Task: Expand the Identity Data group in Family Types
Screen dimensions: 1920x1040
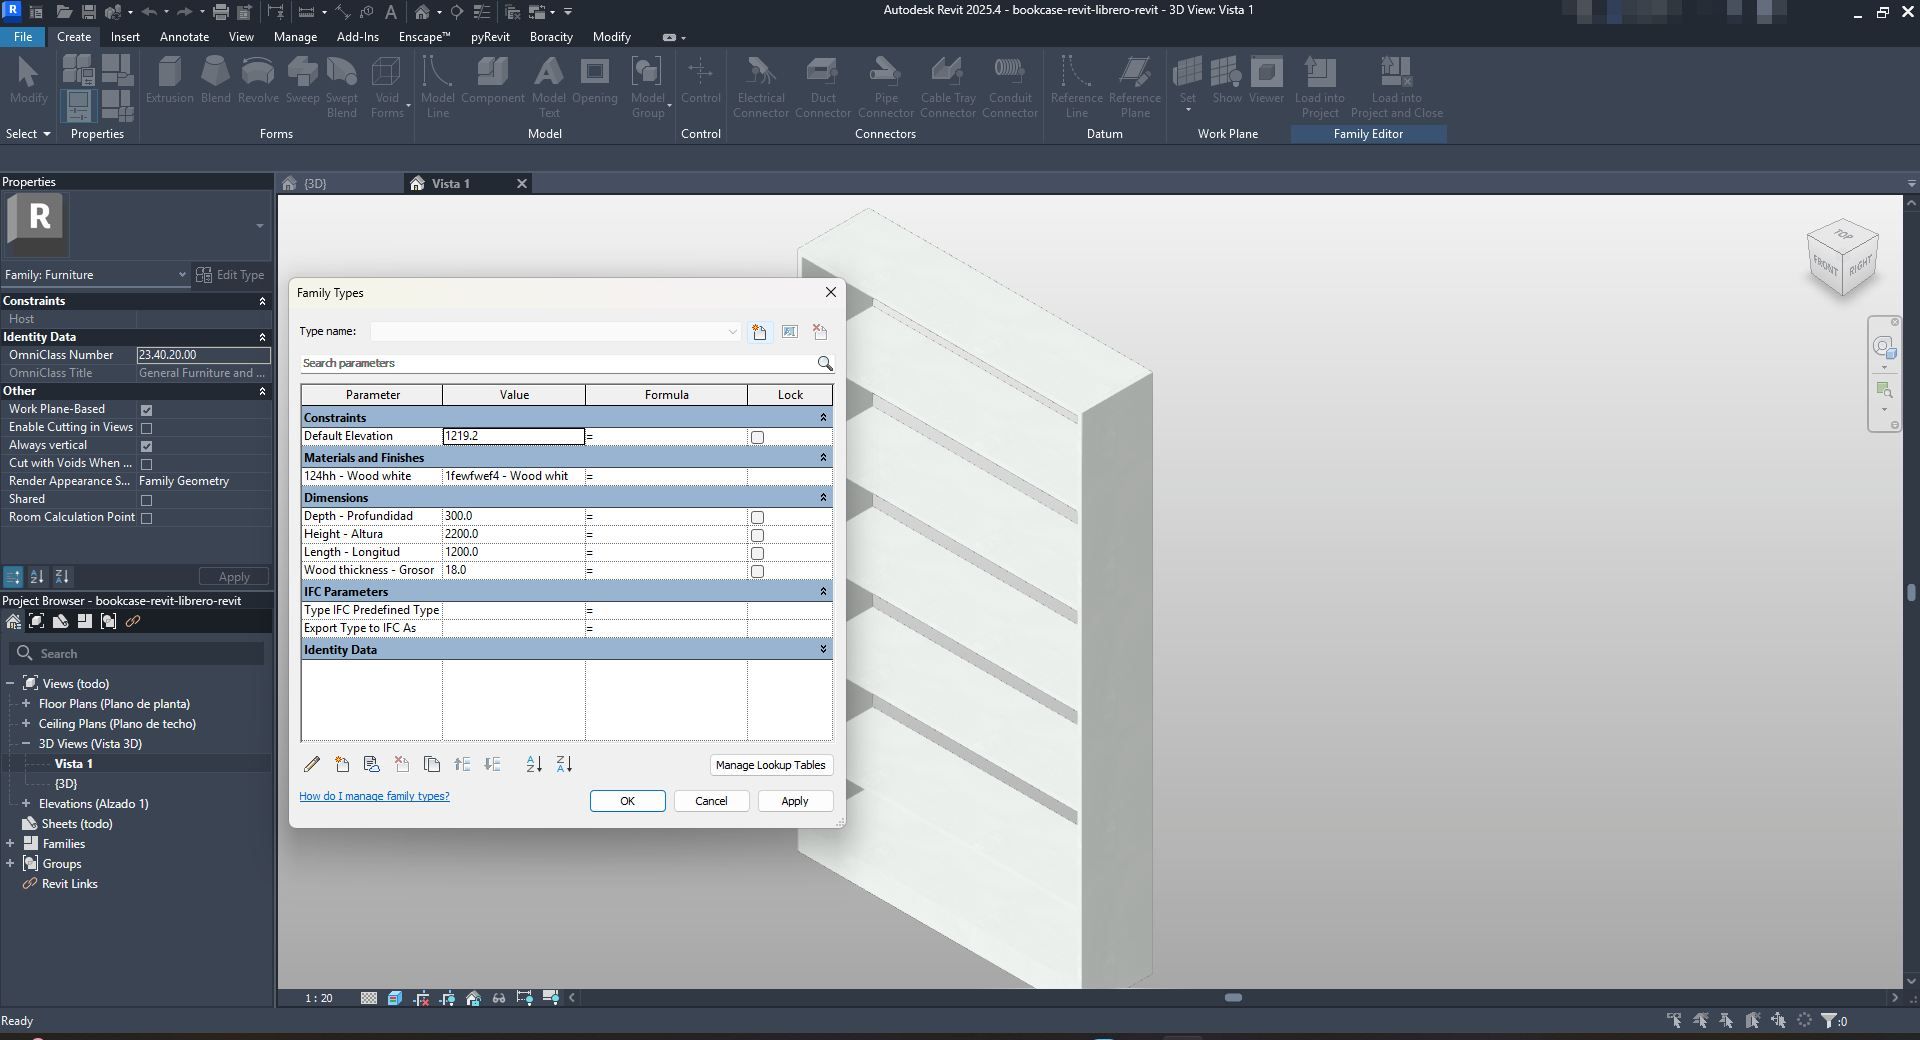Action: [823, 650]
